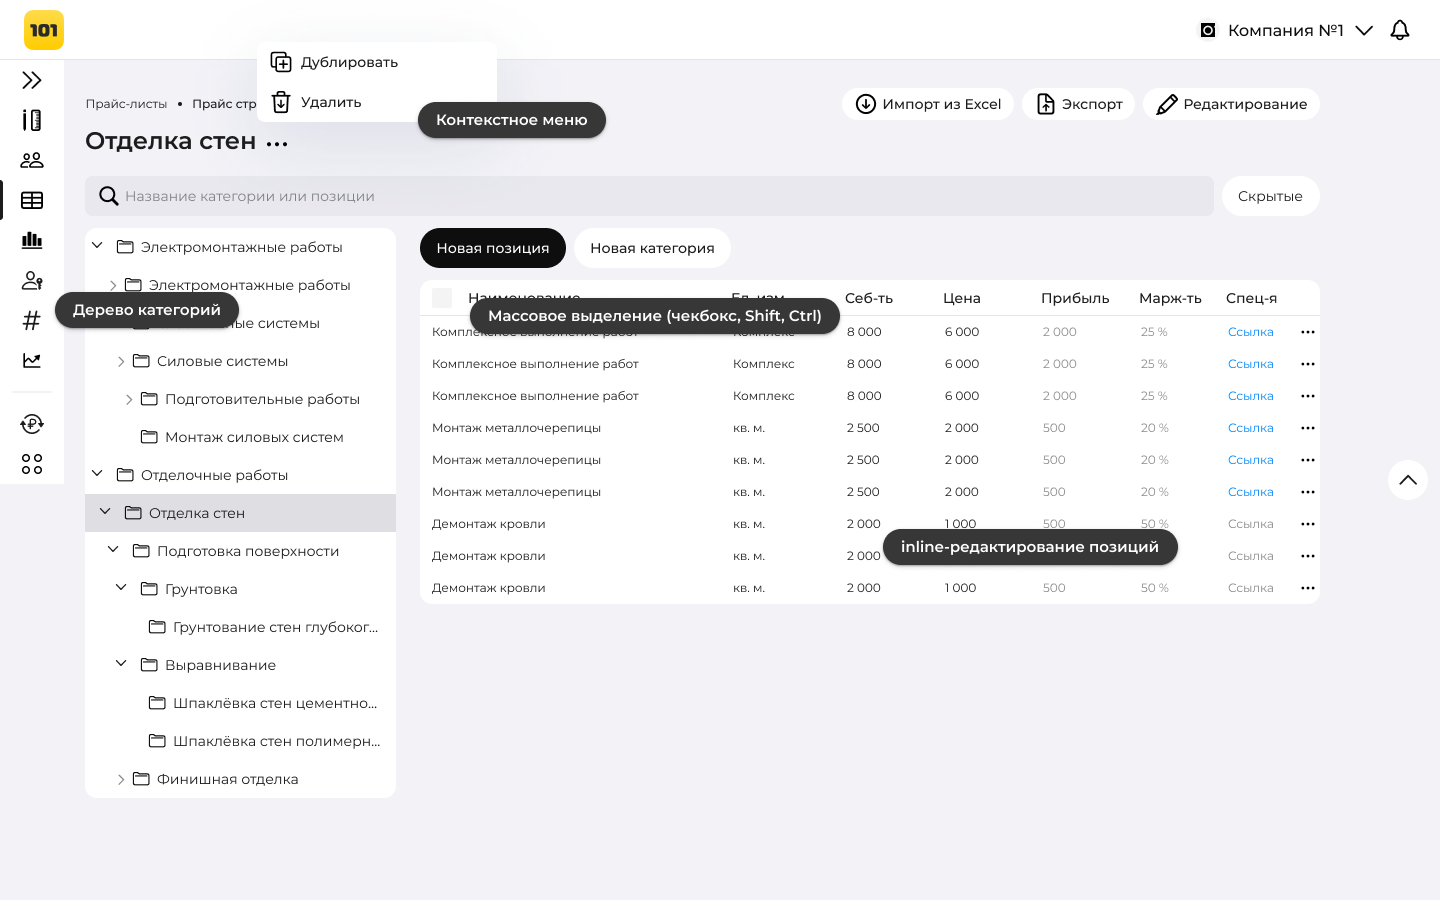Choose Дублировать from the context menu

377,62
